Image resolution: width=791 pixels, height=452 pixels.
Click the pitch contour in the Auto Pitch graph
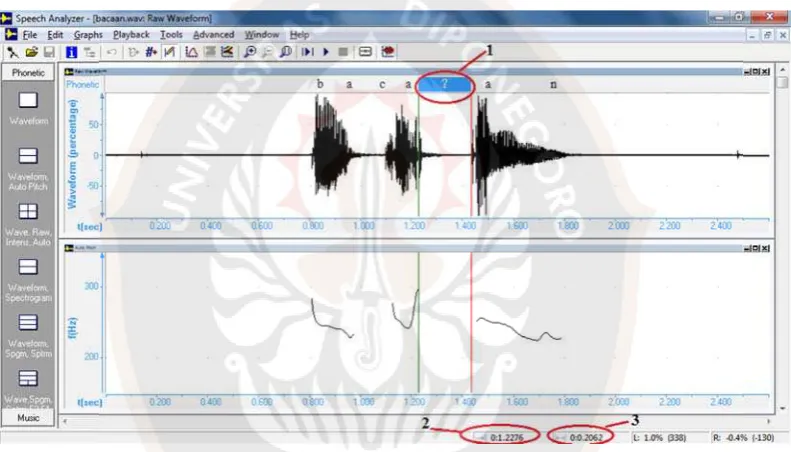tap(515, 329)
